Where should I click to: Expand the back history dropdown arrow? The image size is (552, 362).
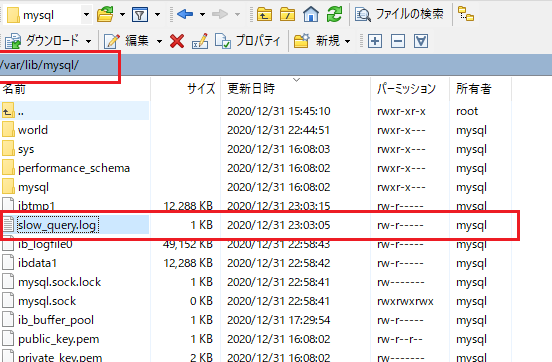[x=202, y=15]
